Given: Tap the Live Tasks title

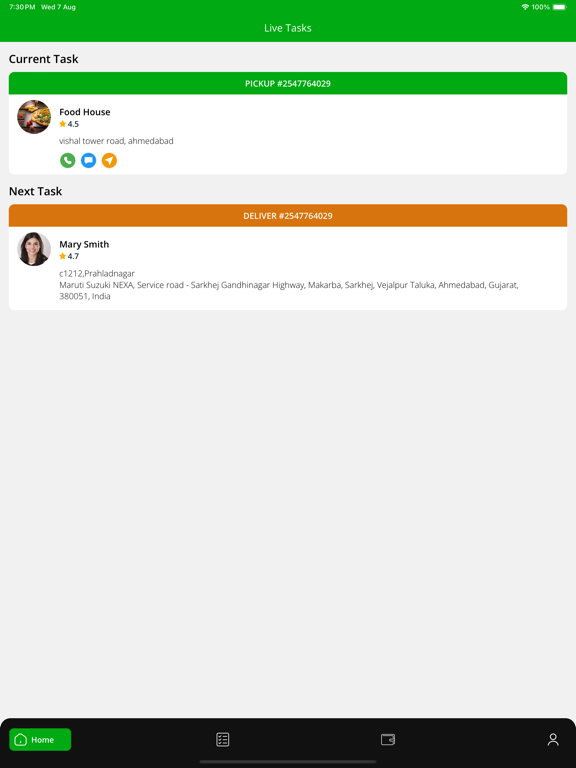Looking at the screenshot, I should click(x=288, y=28).
